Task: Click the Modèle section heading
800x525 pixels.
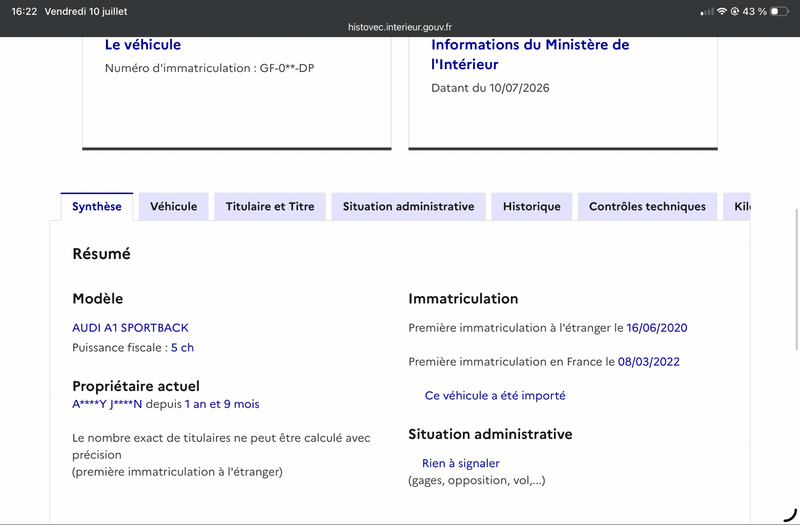Action: [97, 298]
